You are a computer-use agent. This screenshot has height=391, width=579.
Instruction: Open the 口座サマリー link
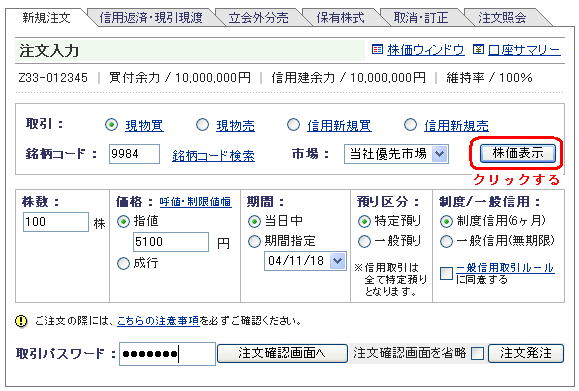524,49
